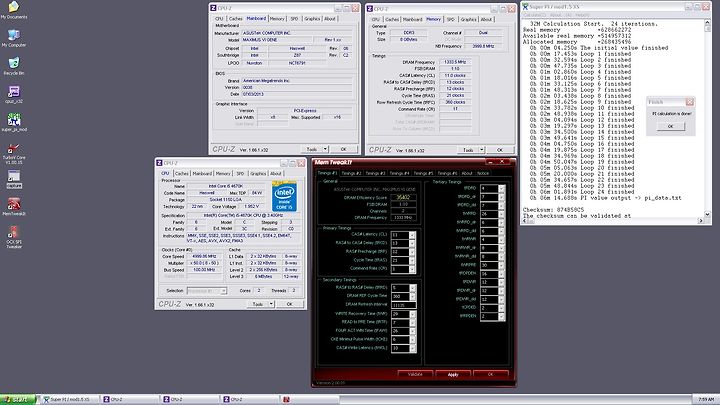Launch the OCX SPI Tweaker desktop shortcut
This screenshot has height=405, width=720.
[x=14, y=237]
